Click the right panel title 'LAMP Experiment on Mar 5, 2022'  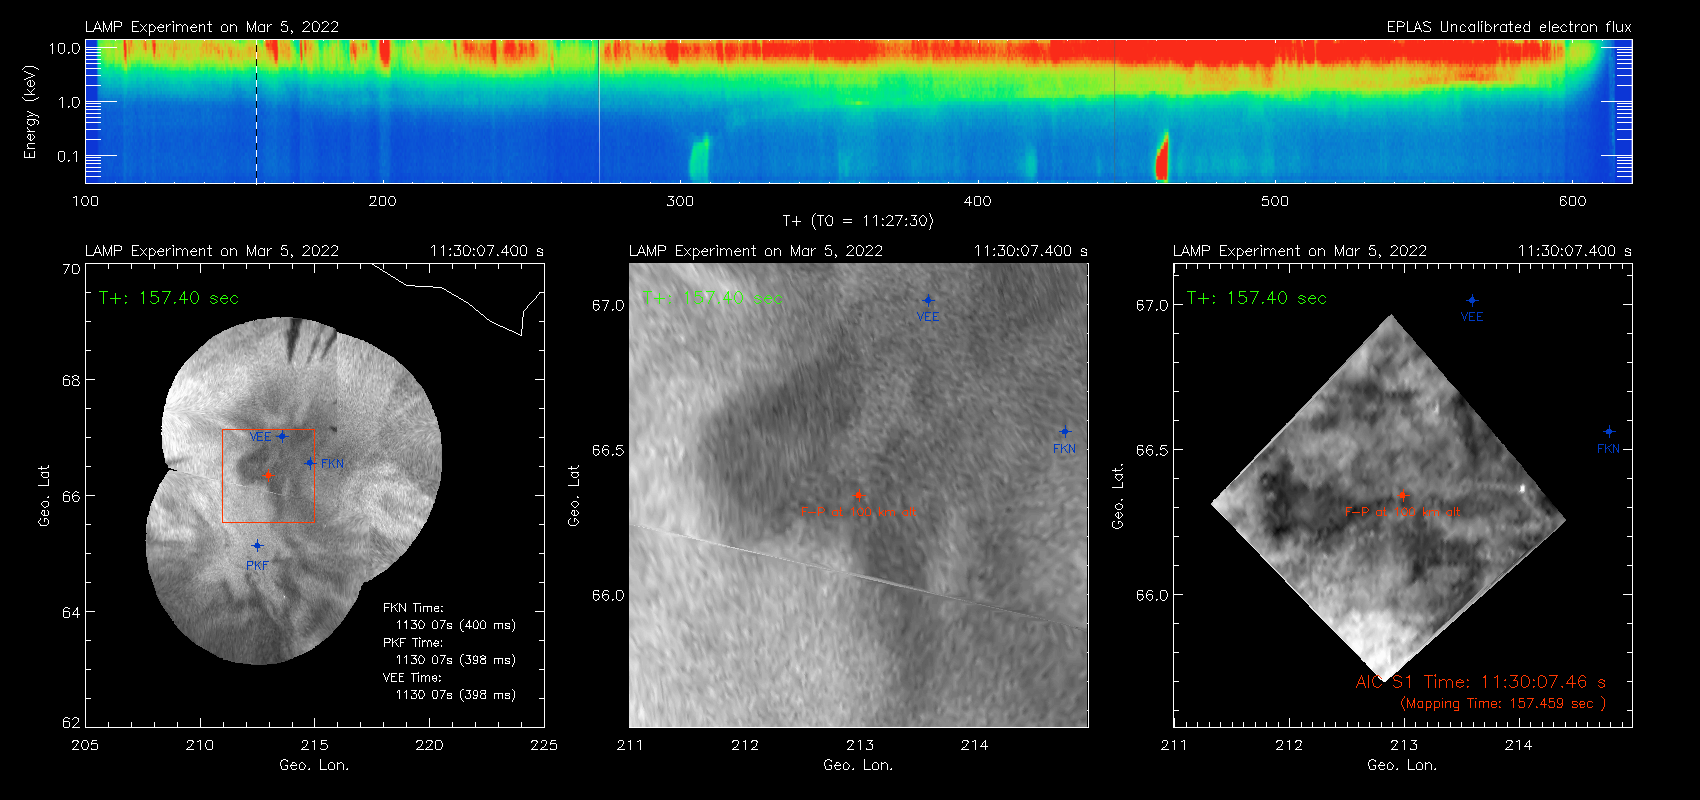pyautogui.click(x=1300, y=251)
